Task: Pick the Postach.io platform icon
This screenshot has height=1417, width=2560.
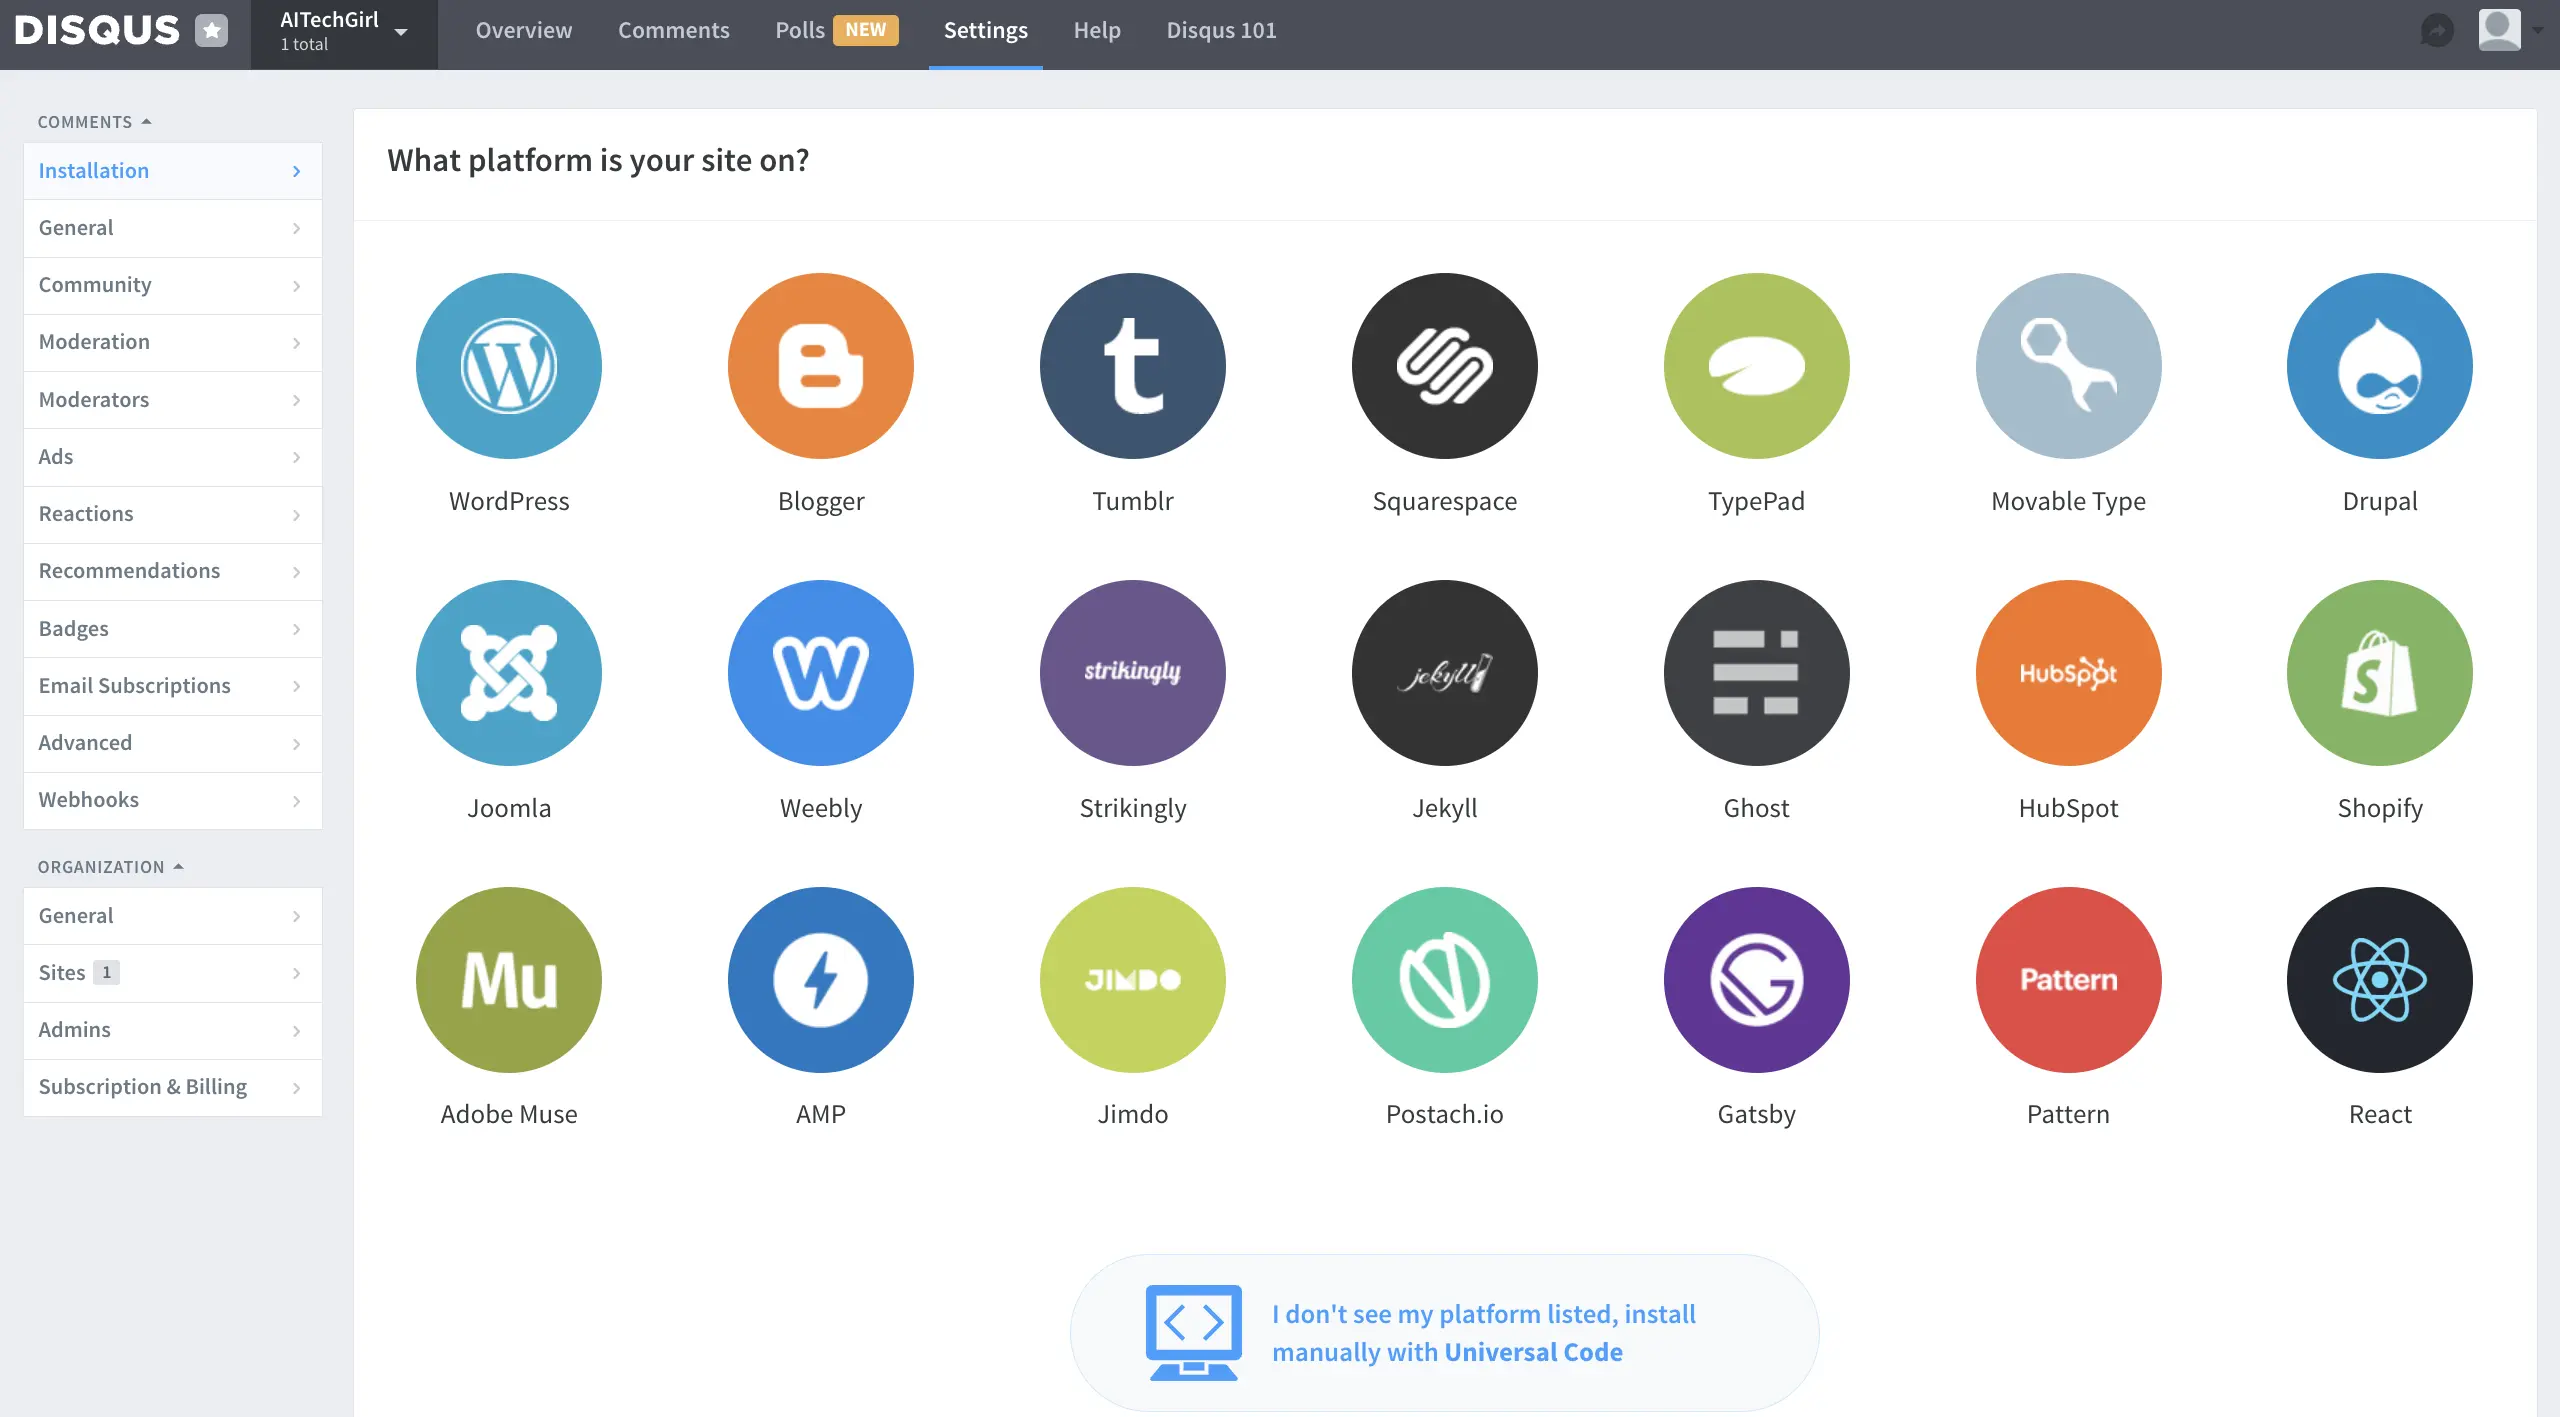Action: 1445,980
